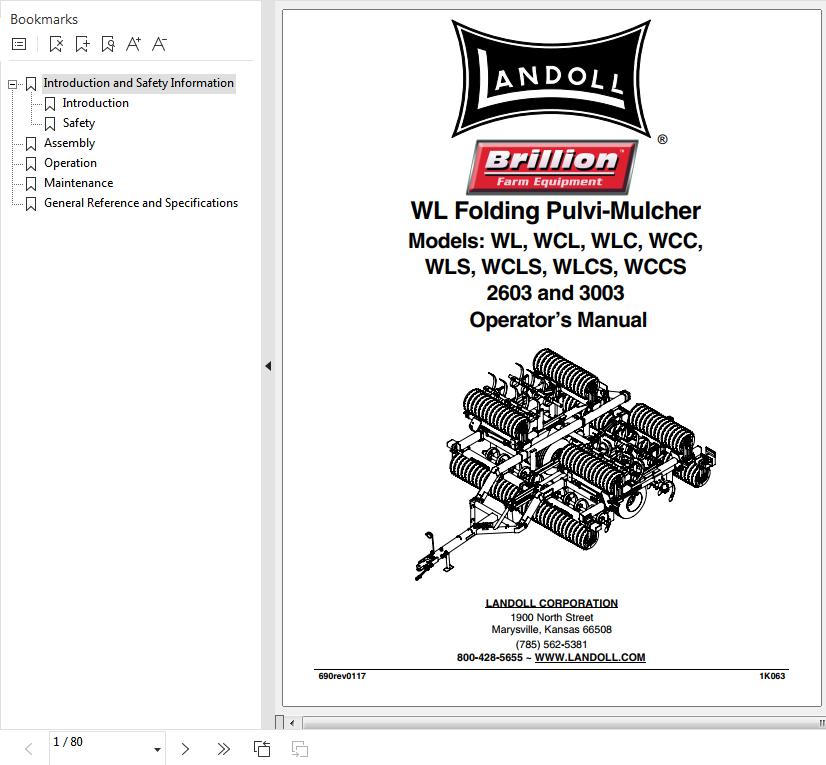Screen dimensions: 826x765
Task: Click the go to next view icon
Action: coord(300,749)
